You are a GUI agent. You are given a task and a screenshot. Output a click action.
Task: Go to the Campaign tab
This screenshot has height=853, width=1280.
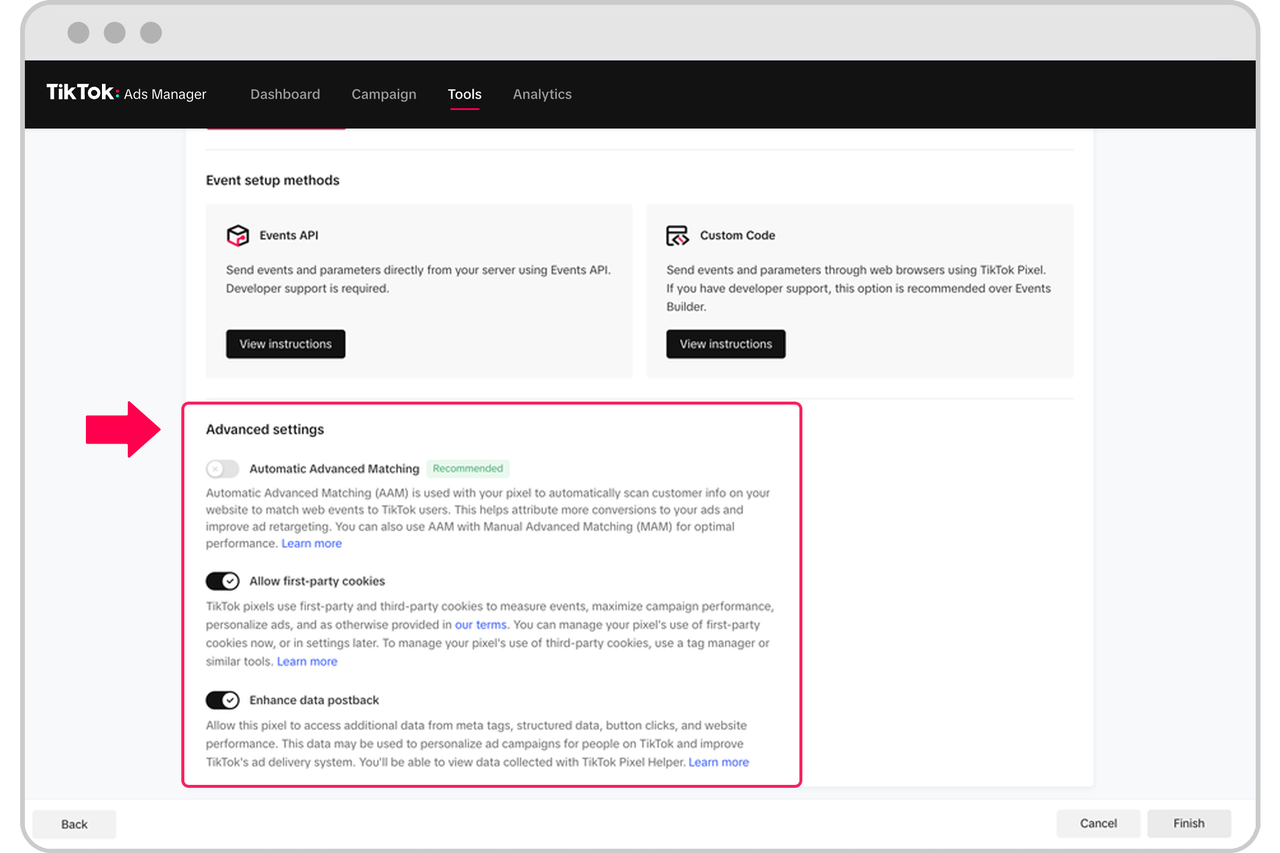pyautogui.click(x=384, y=94)
